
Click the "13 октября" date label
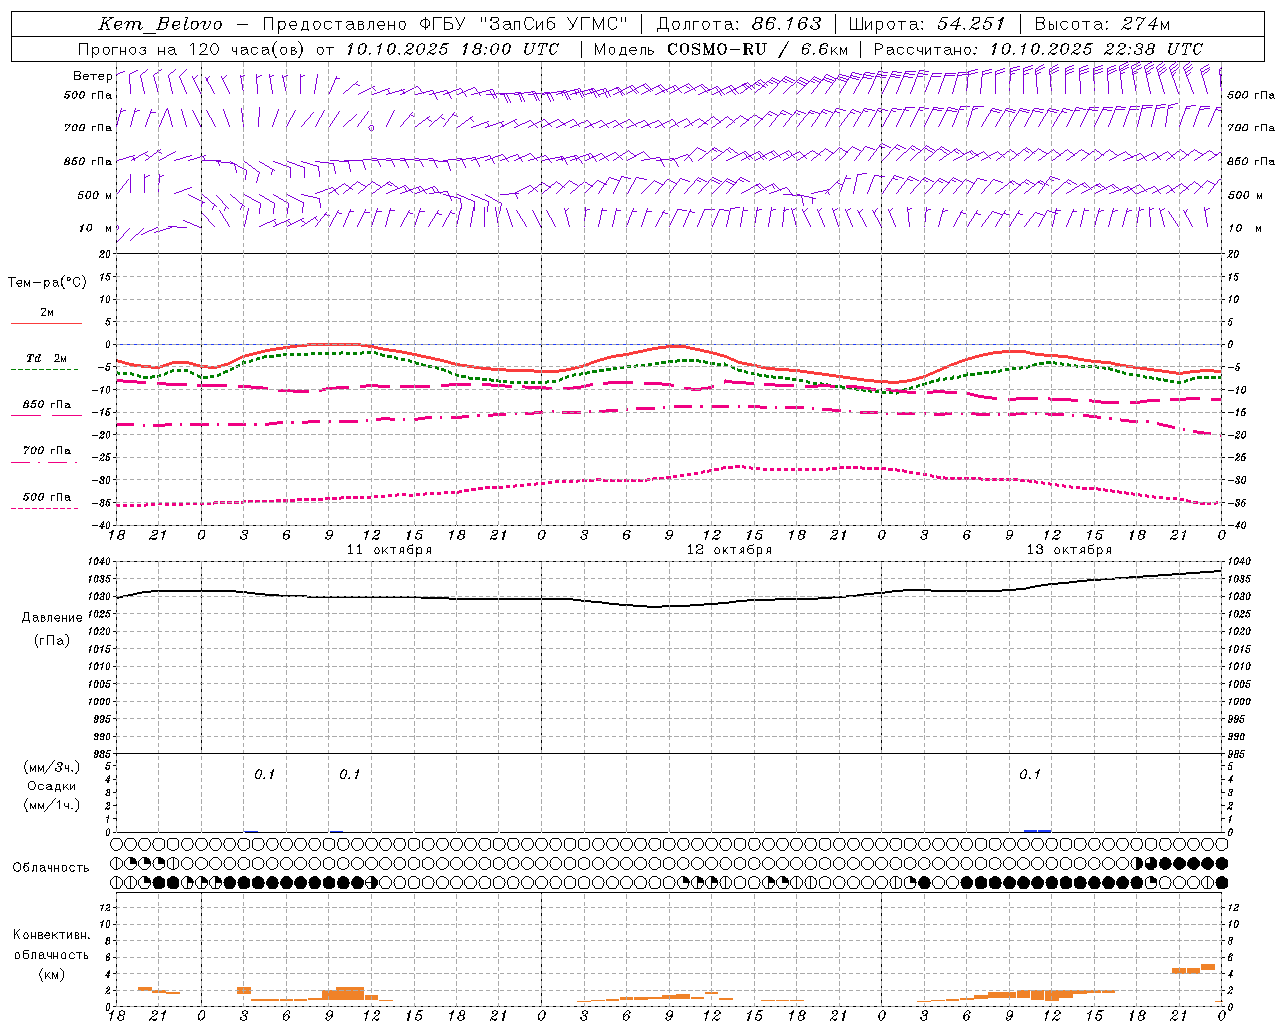coord(1069,550)
